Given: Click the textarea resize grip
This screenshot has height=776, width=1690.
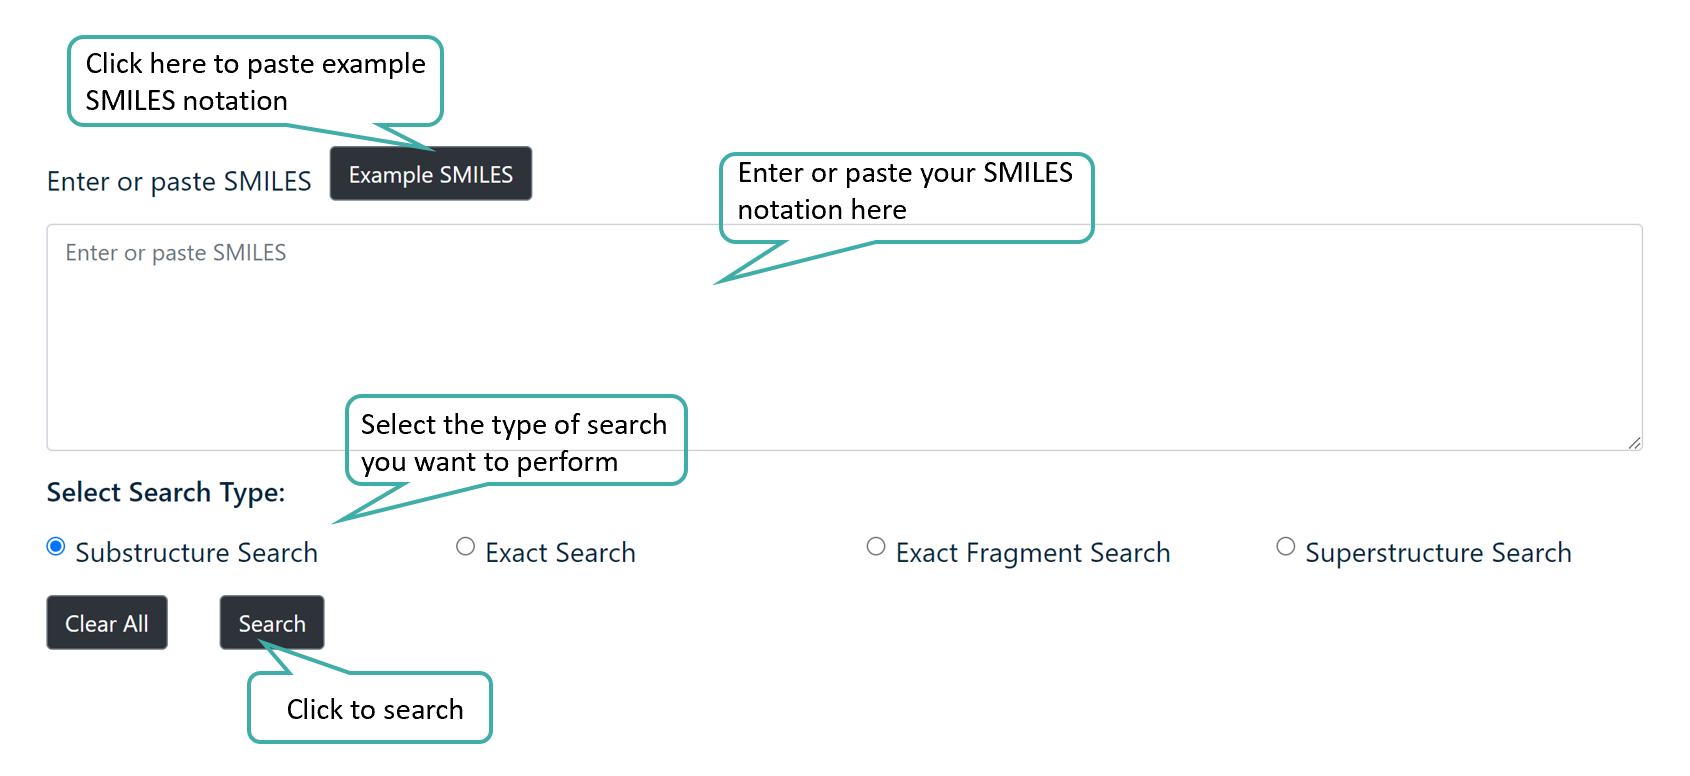Looking at the screenshot, I should pos(1633,442).
